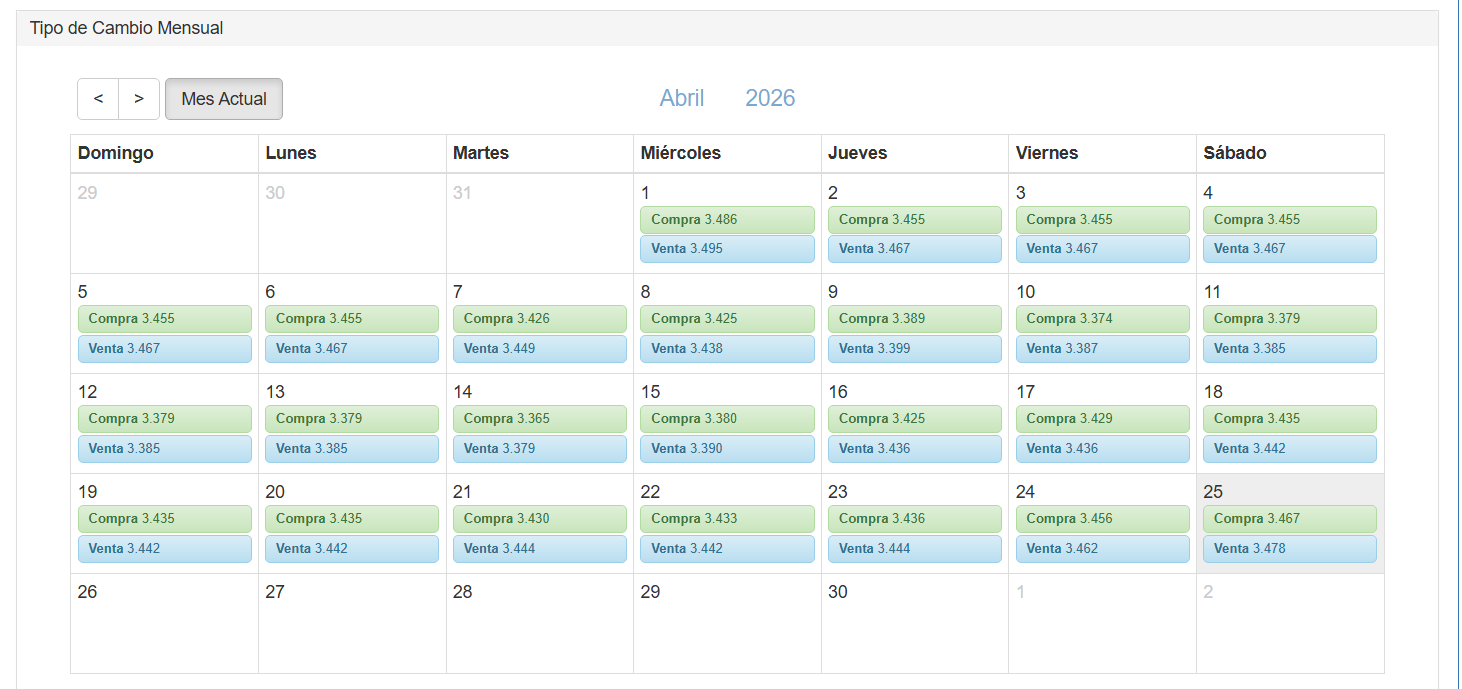The width and height of the screenshot is (1462, 689).
Task: Click the Venta 3.399 badge on April 9
Action: click(x=914, y=348)
